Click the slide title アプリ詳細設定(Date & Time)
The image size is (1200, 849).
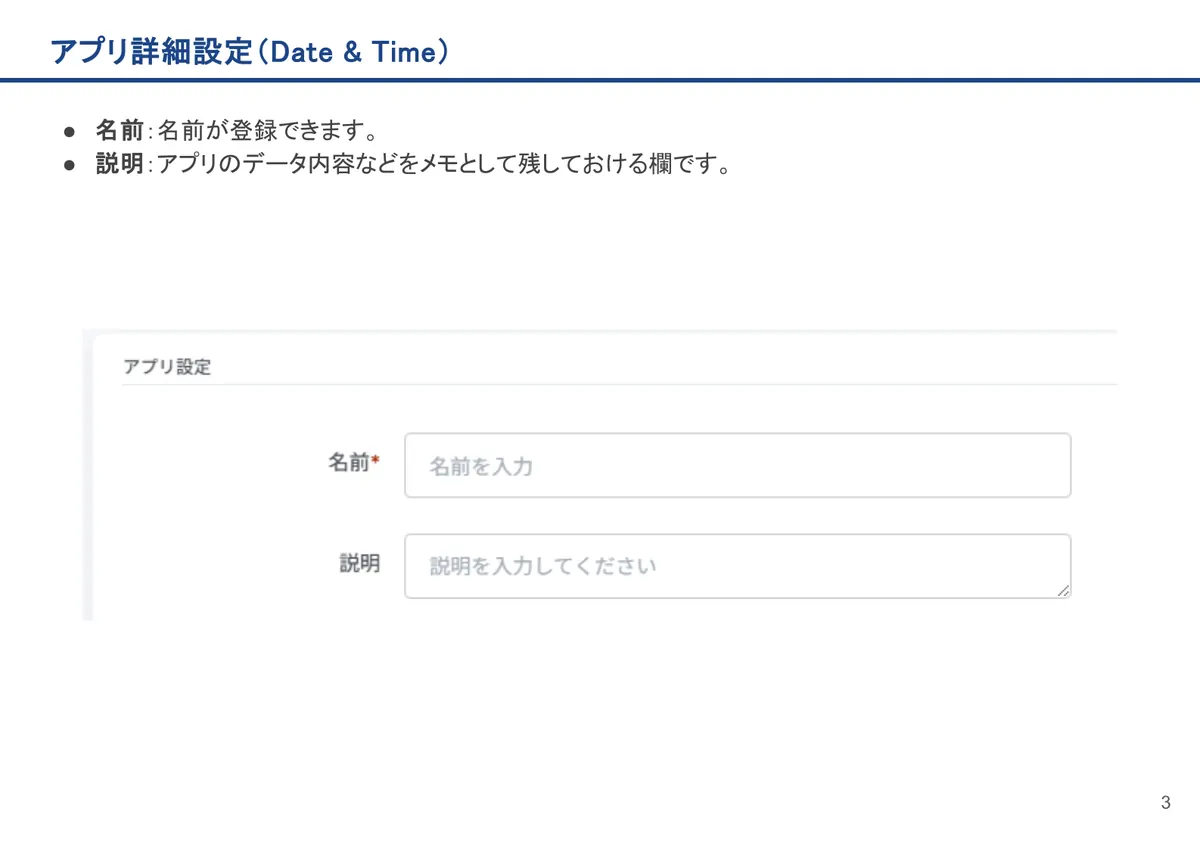click(249, 52)
